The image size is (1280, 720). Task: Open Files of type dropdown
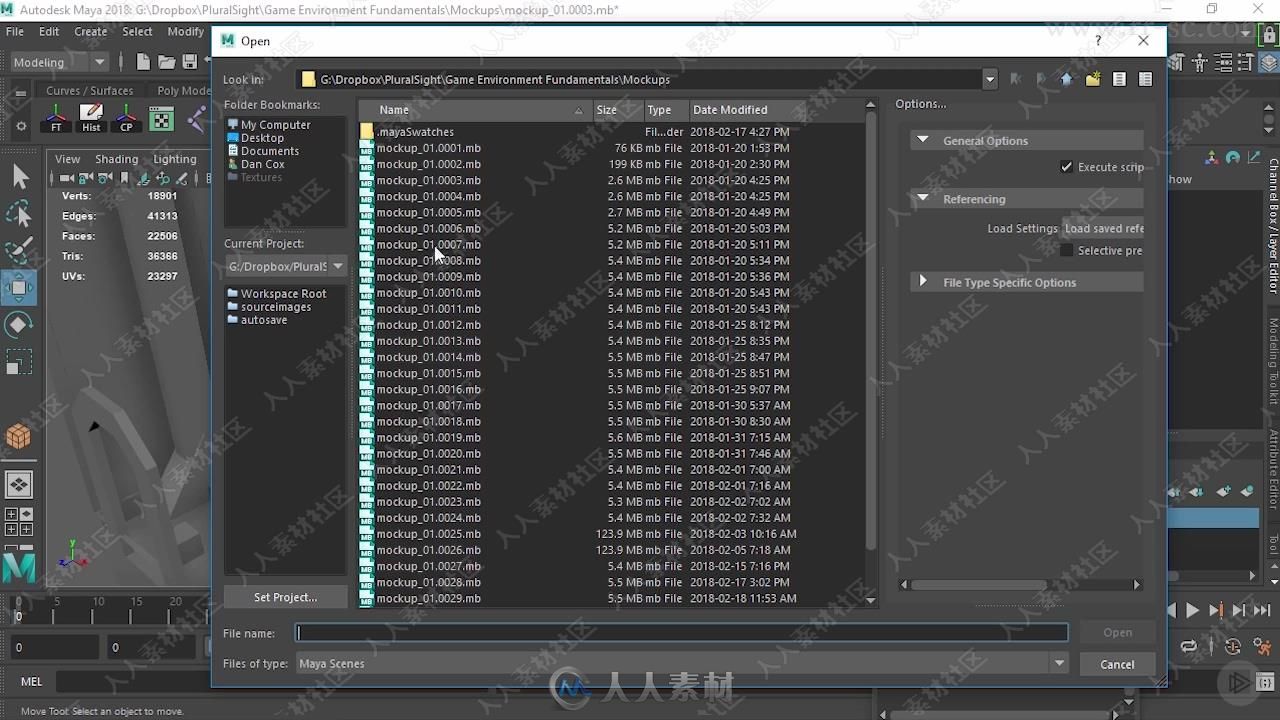1059,663
